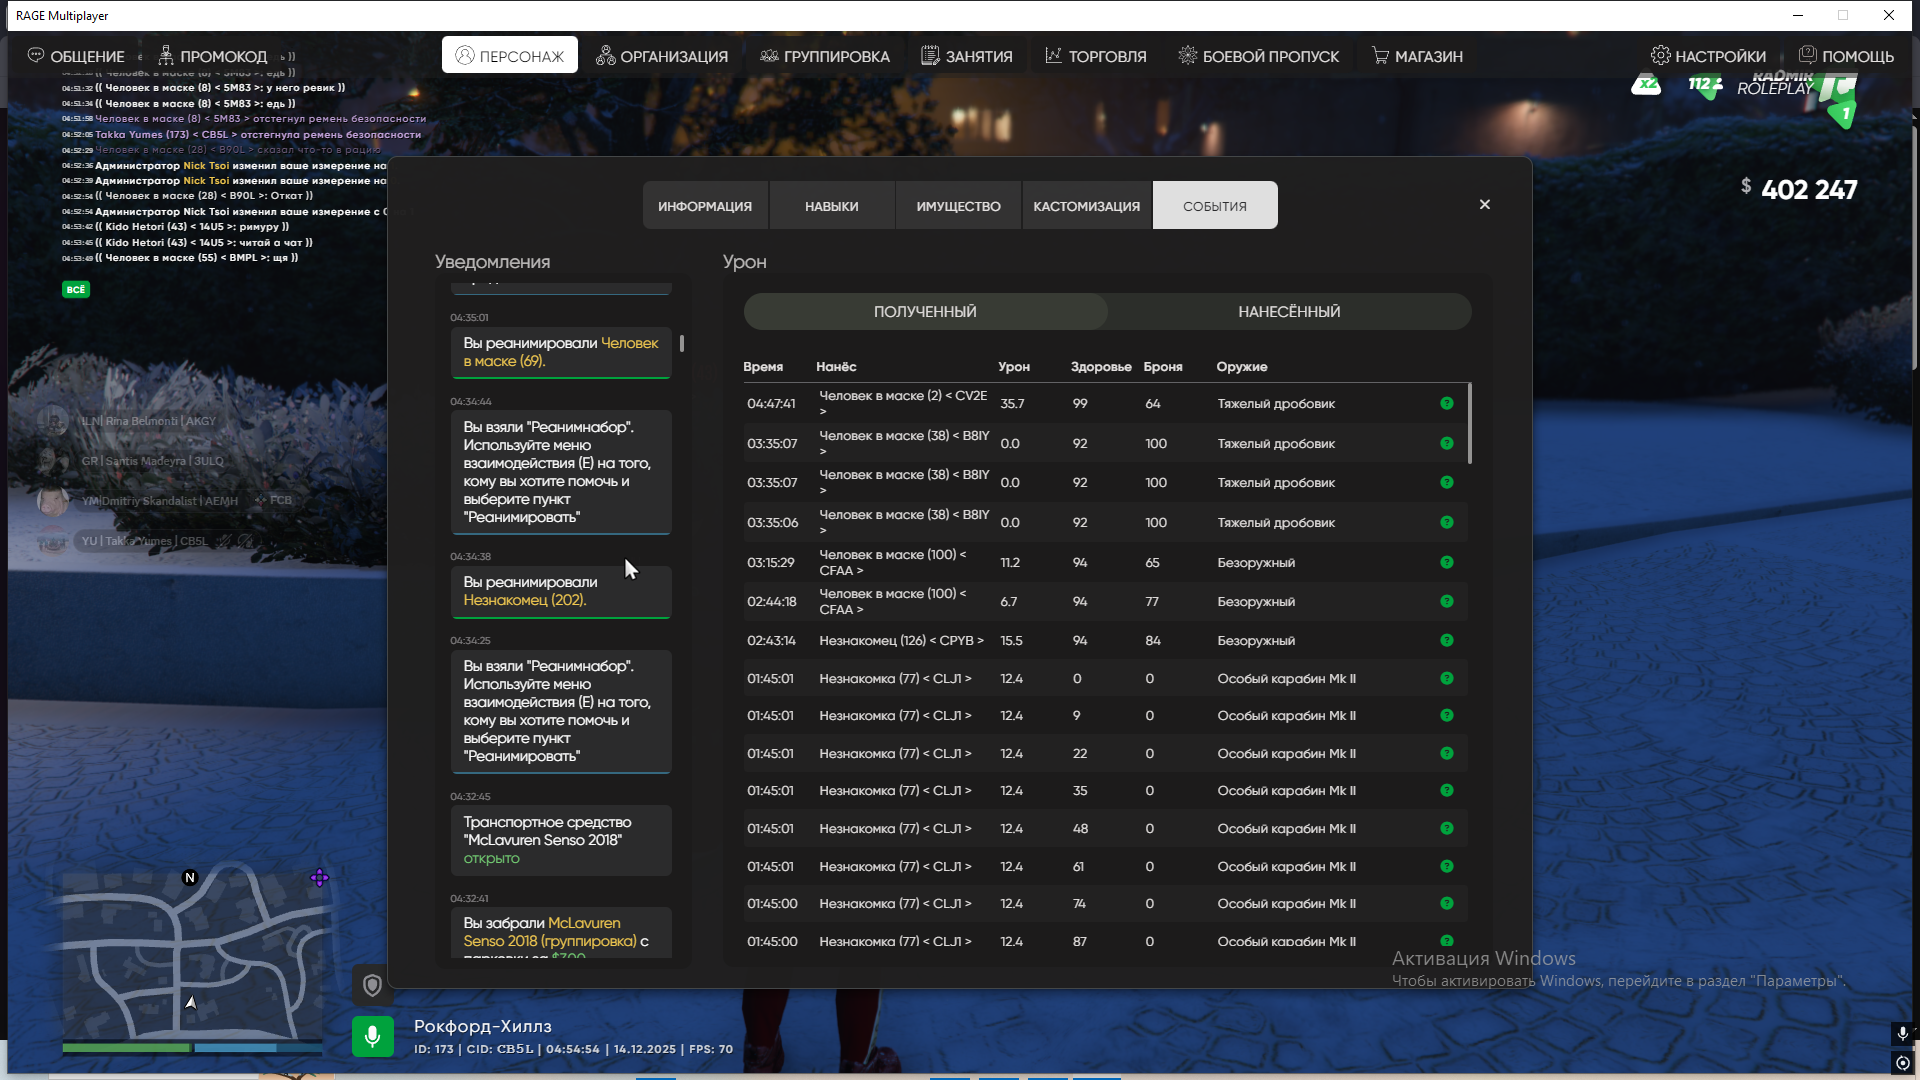1920x1080 pixels.
Task: Open the Кастомизация tab
Action: (x=1086, y=206)
